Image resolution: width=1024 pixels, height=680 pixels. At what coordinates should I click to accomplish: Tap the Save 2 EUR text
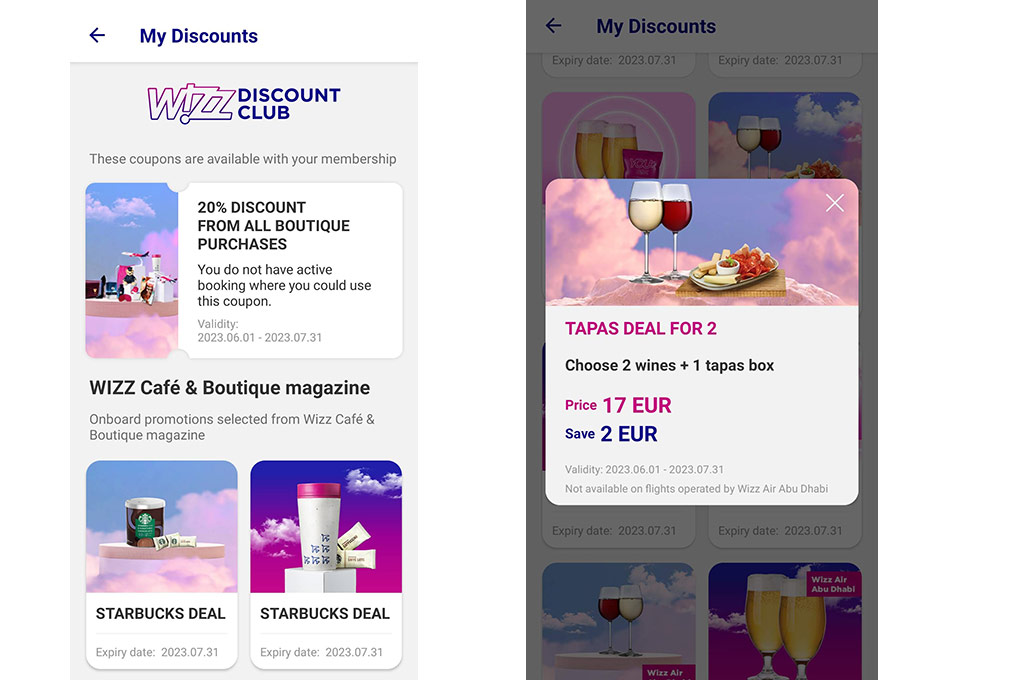click(611, 434)
